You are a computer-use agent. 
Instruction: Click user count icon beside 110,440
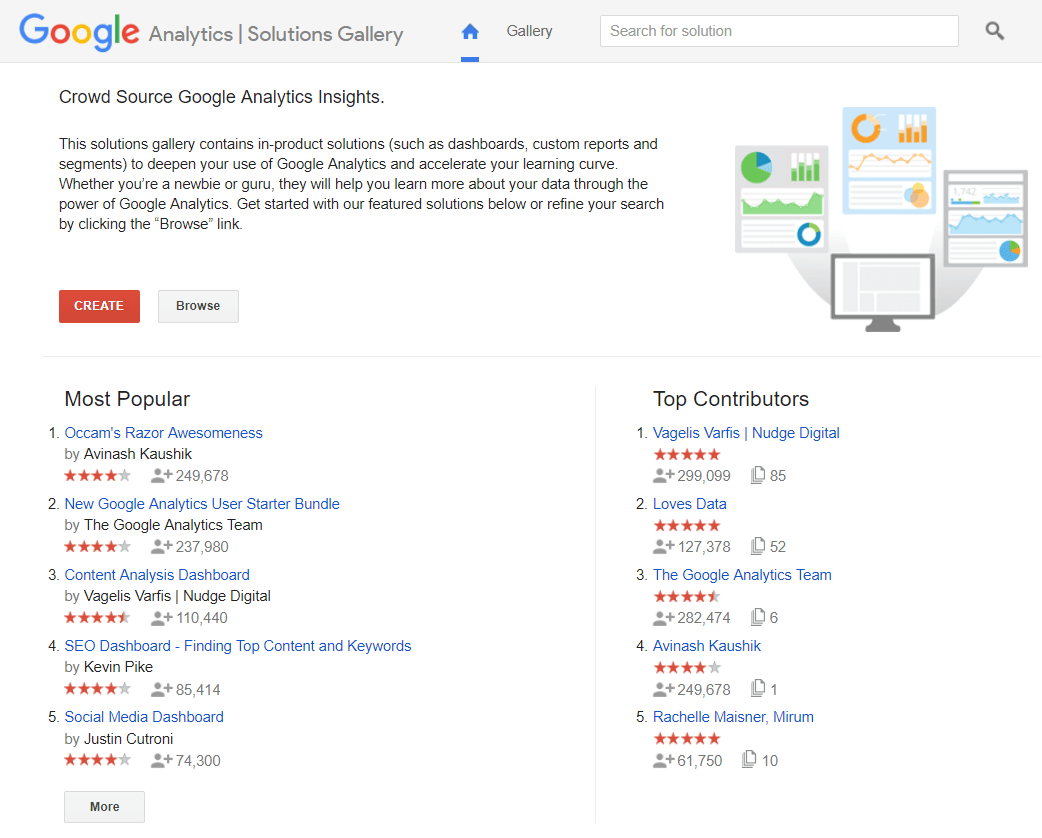pos(161,617)
